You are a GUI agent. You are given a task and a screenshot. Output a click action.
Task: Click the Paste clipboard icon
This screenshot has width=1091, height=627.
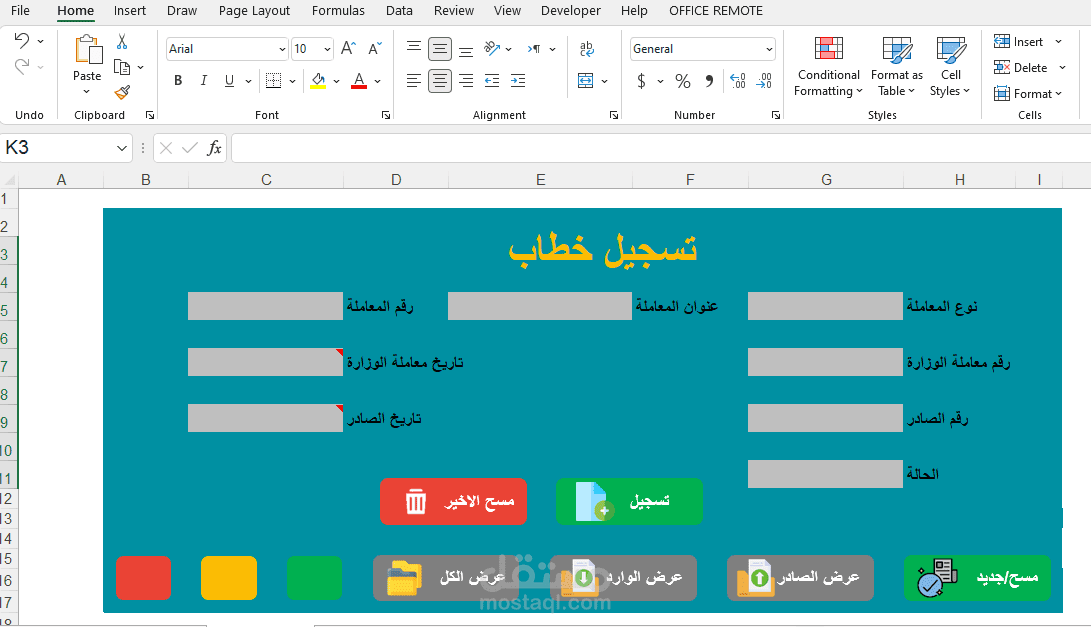88,50
